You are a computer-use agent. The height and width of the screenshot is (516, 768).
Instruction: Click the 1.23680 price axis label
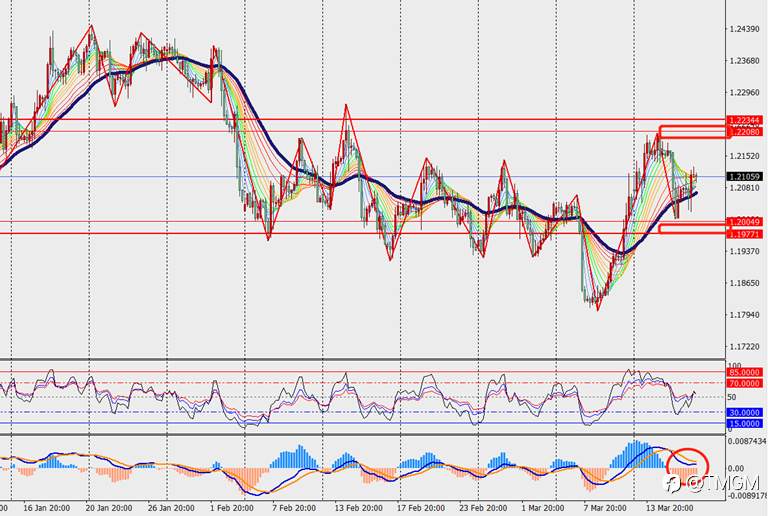[x=744, y=61]
